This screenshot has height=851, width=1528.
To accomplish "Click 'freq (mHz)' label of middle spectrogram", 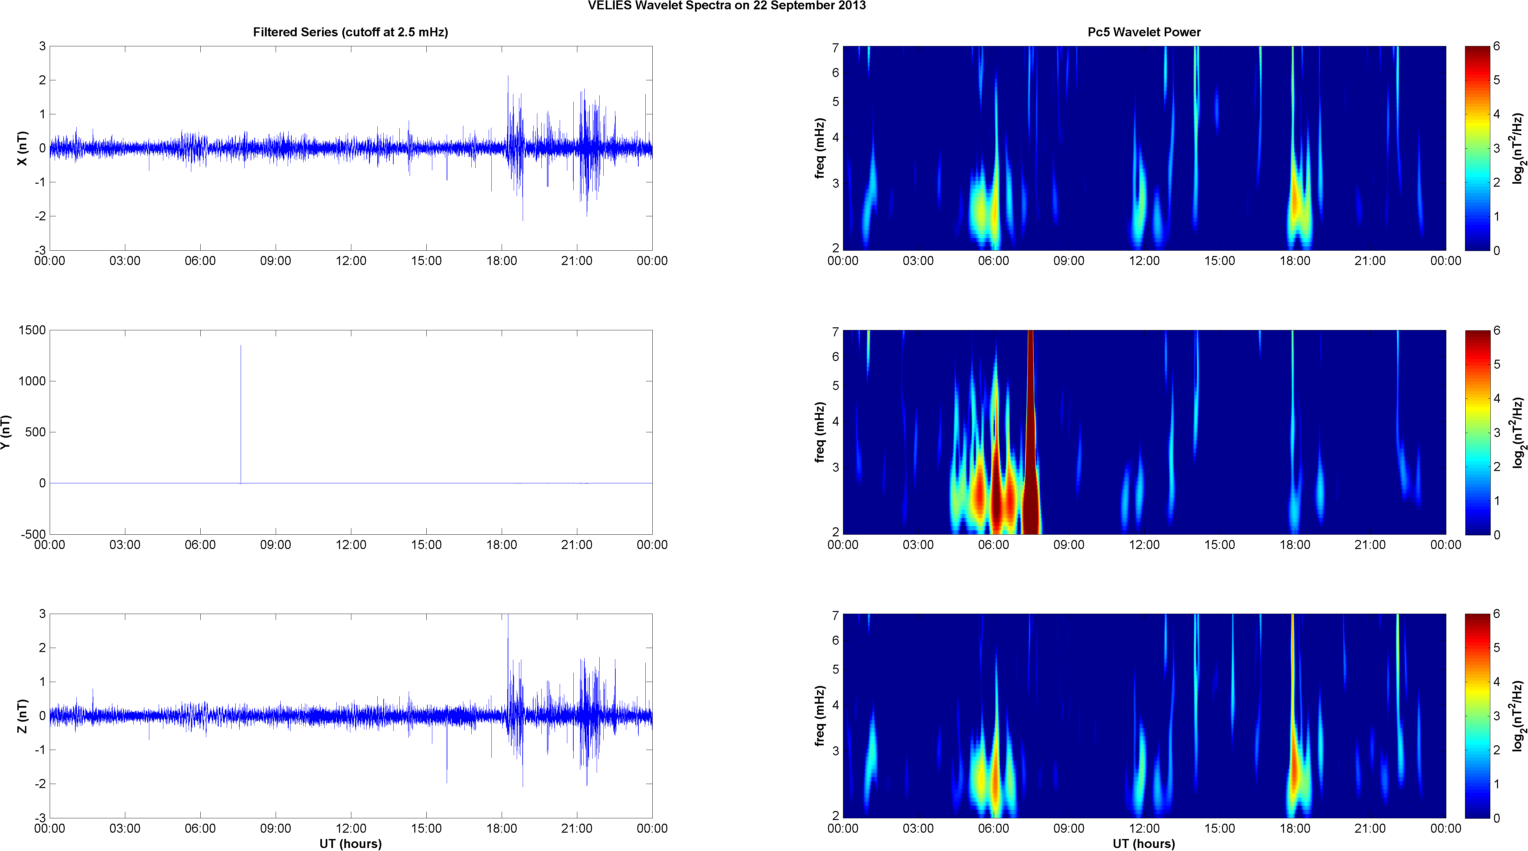I will point(820,432).
